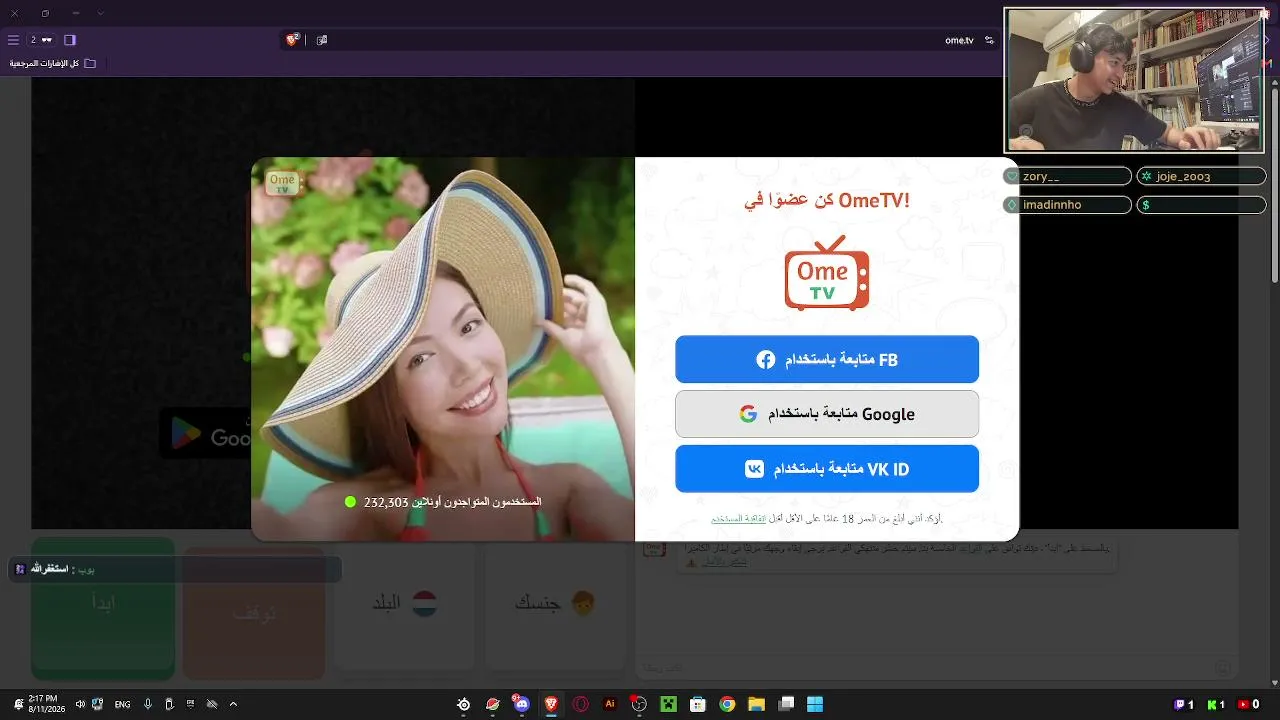Image resolution: width=1280 pixels, height=720 pixels.
Task: Open Adobe Illustrator from the taskbar
Action: [610, 704]
